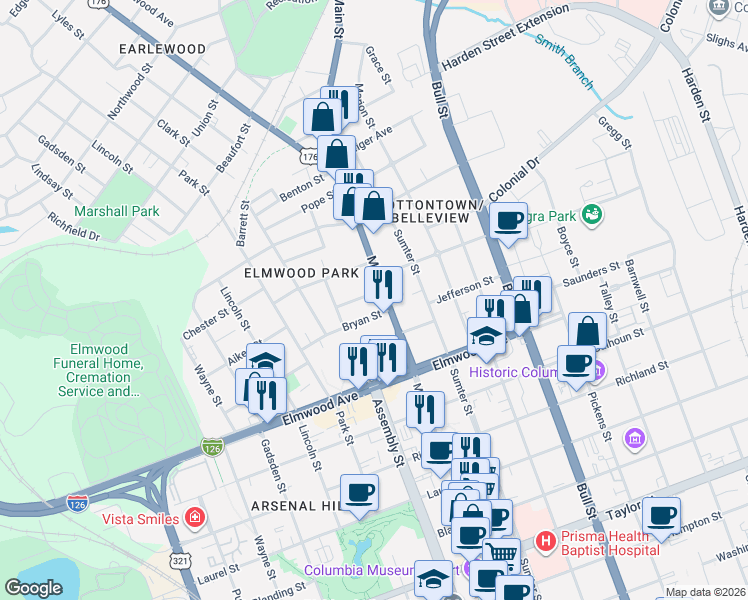Select the cafe marker near Richland St

point(576,365)
